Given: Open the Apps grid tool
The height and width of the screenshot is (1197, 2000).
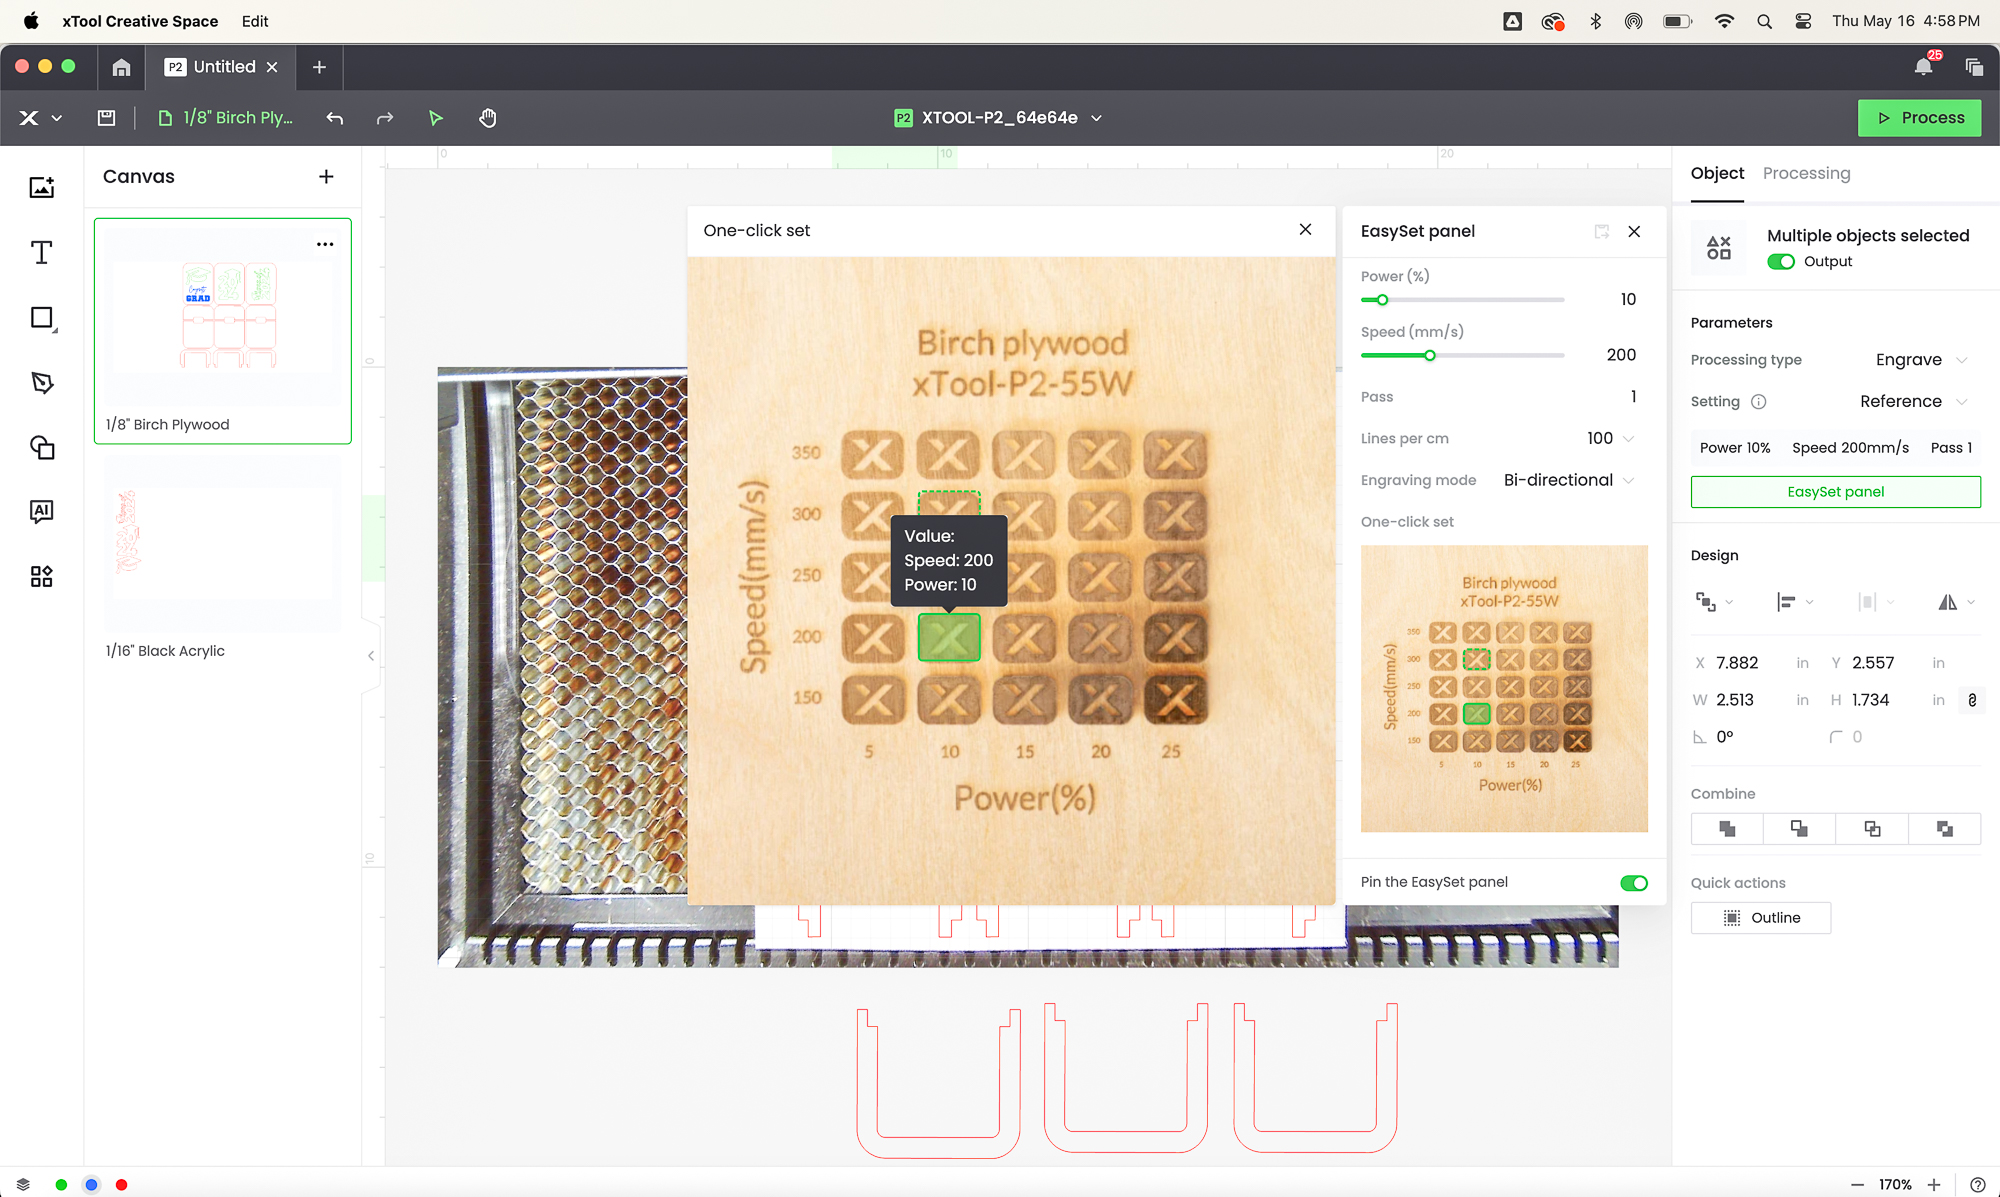Looking at the screenshot, I should pyautogui.click(x=41, y=577).
